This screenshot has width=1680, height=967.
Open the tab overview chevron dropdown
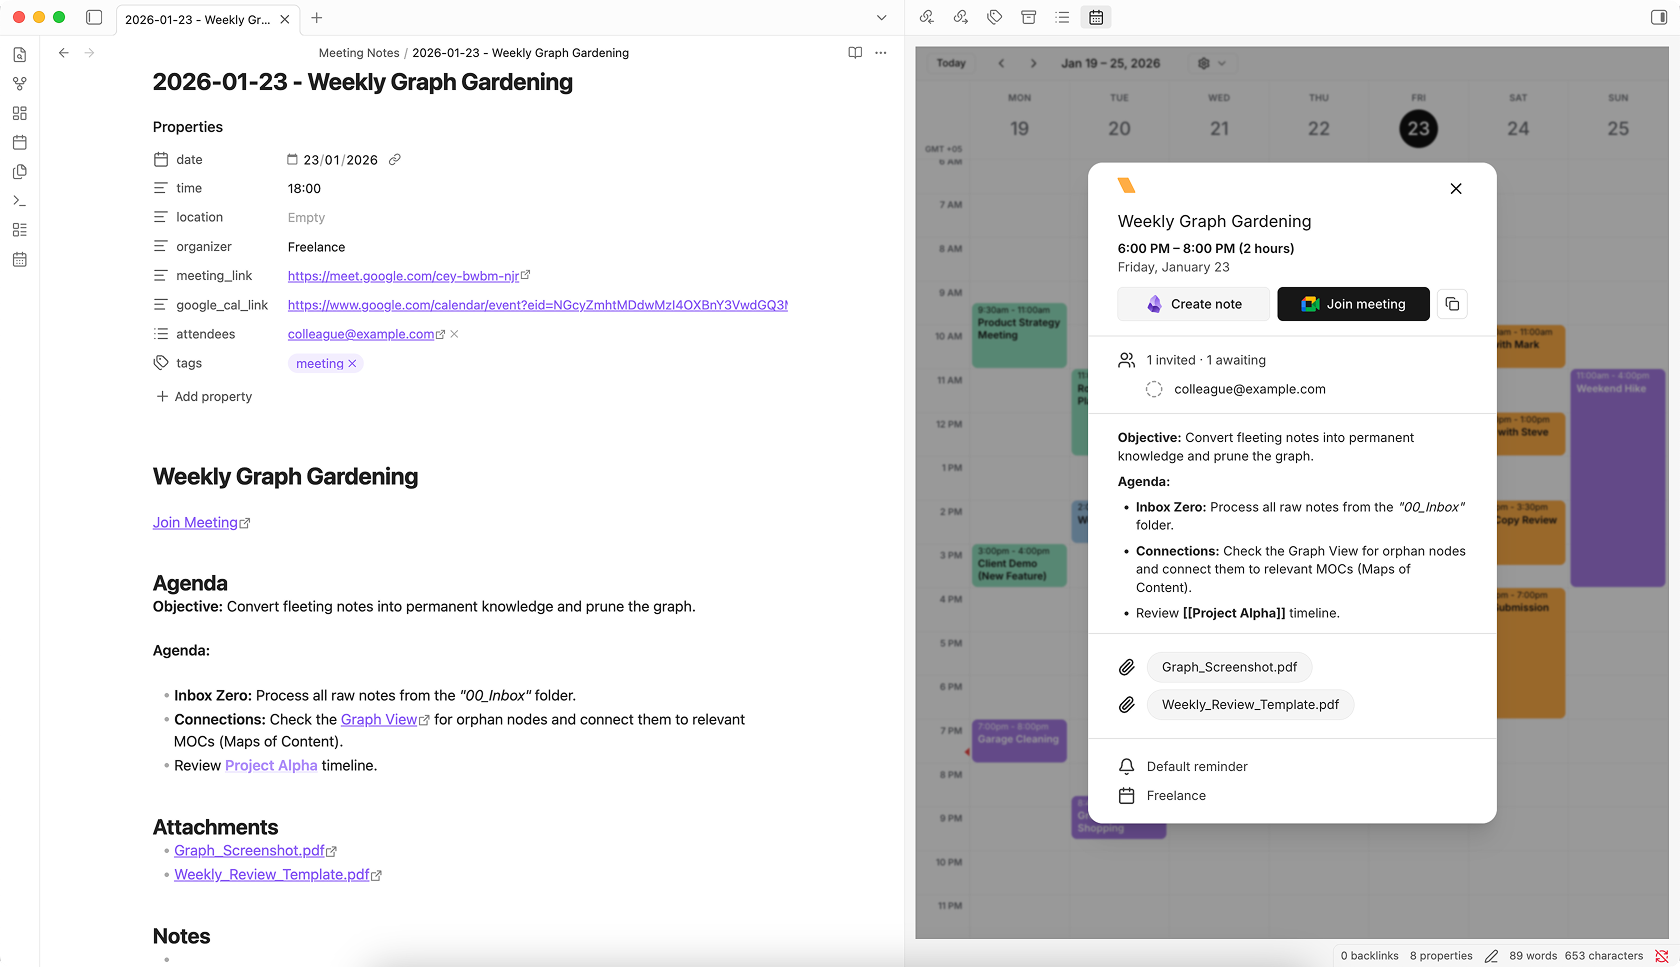[x=881, y=17]
